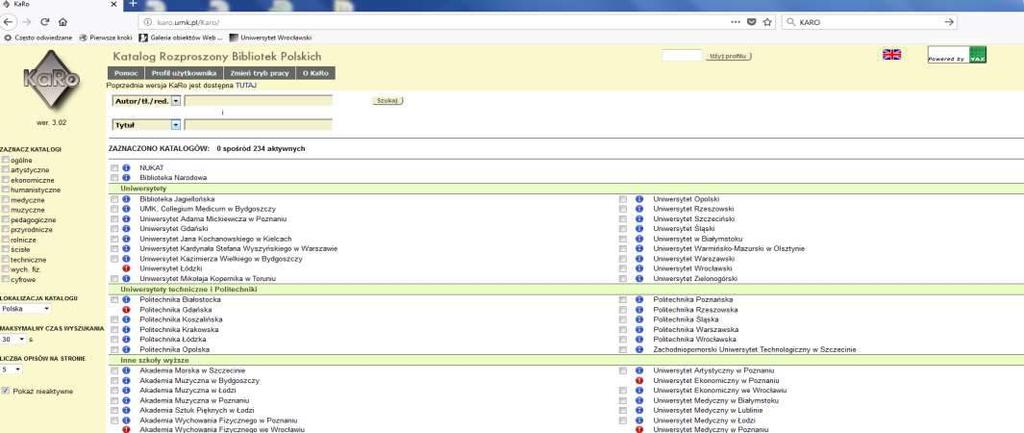This screenshot has height=433, width=1024.
Task: Click the profile name input field
Action: point(682,56)
